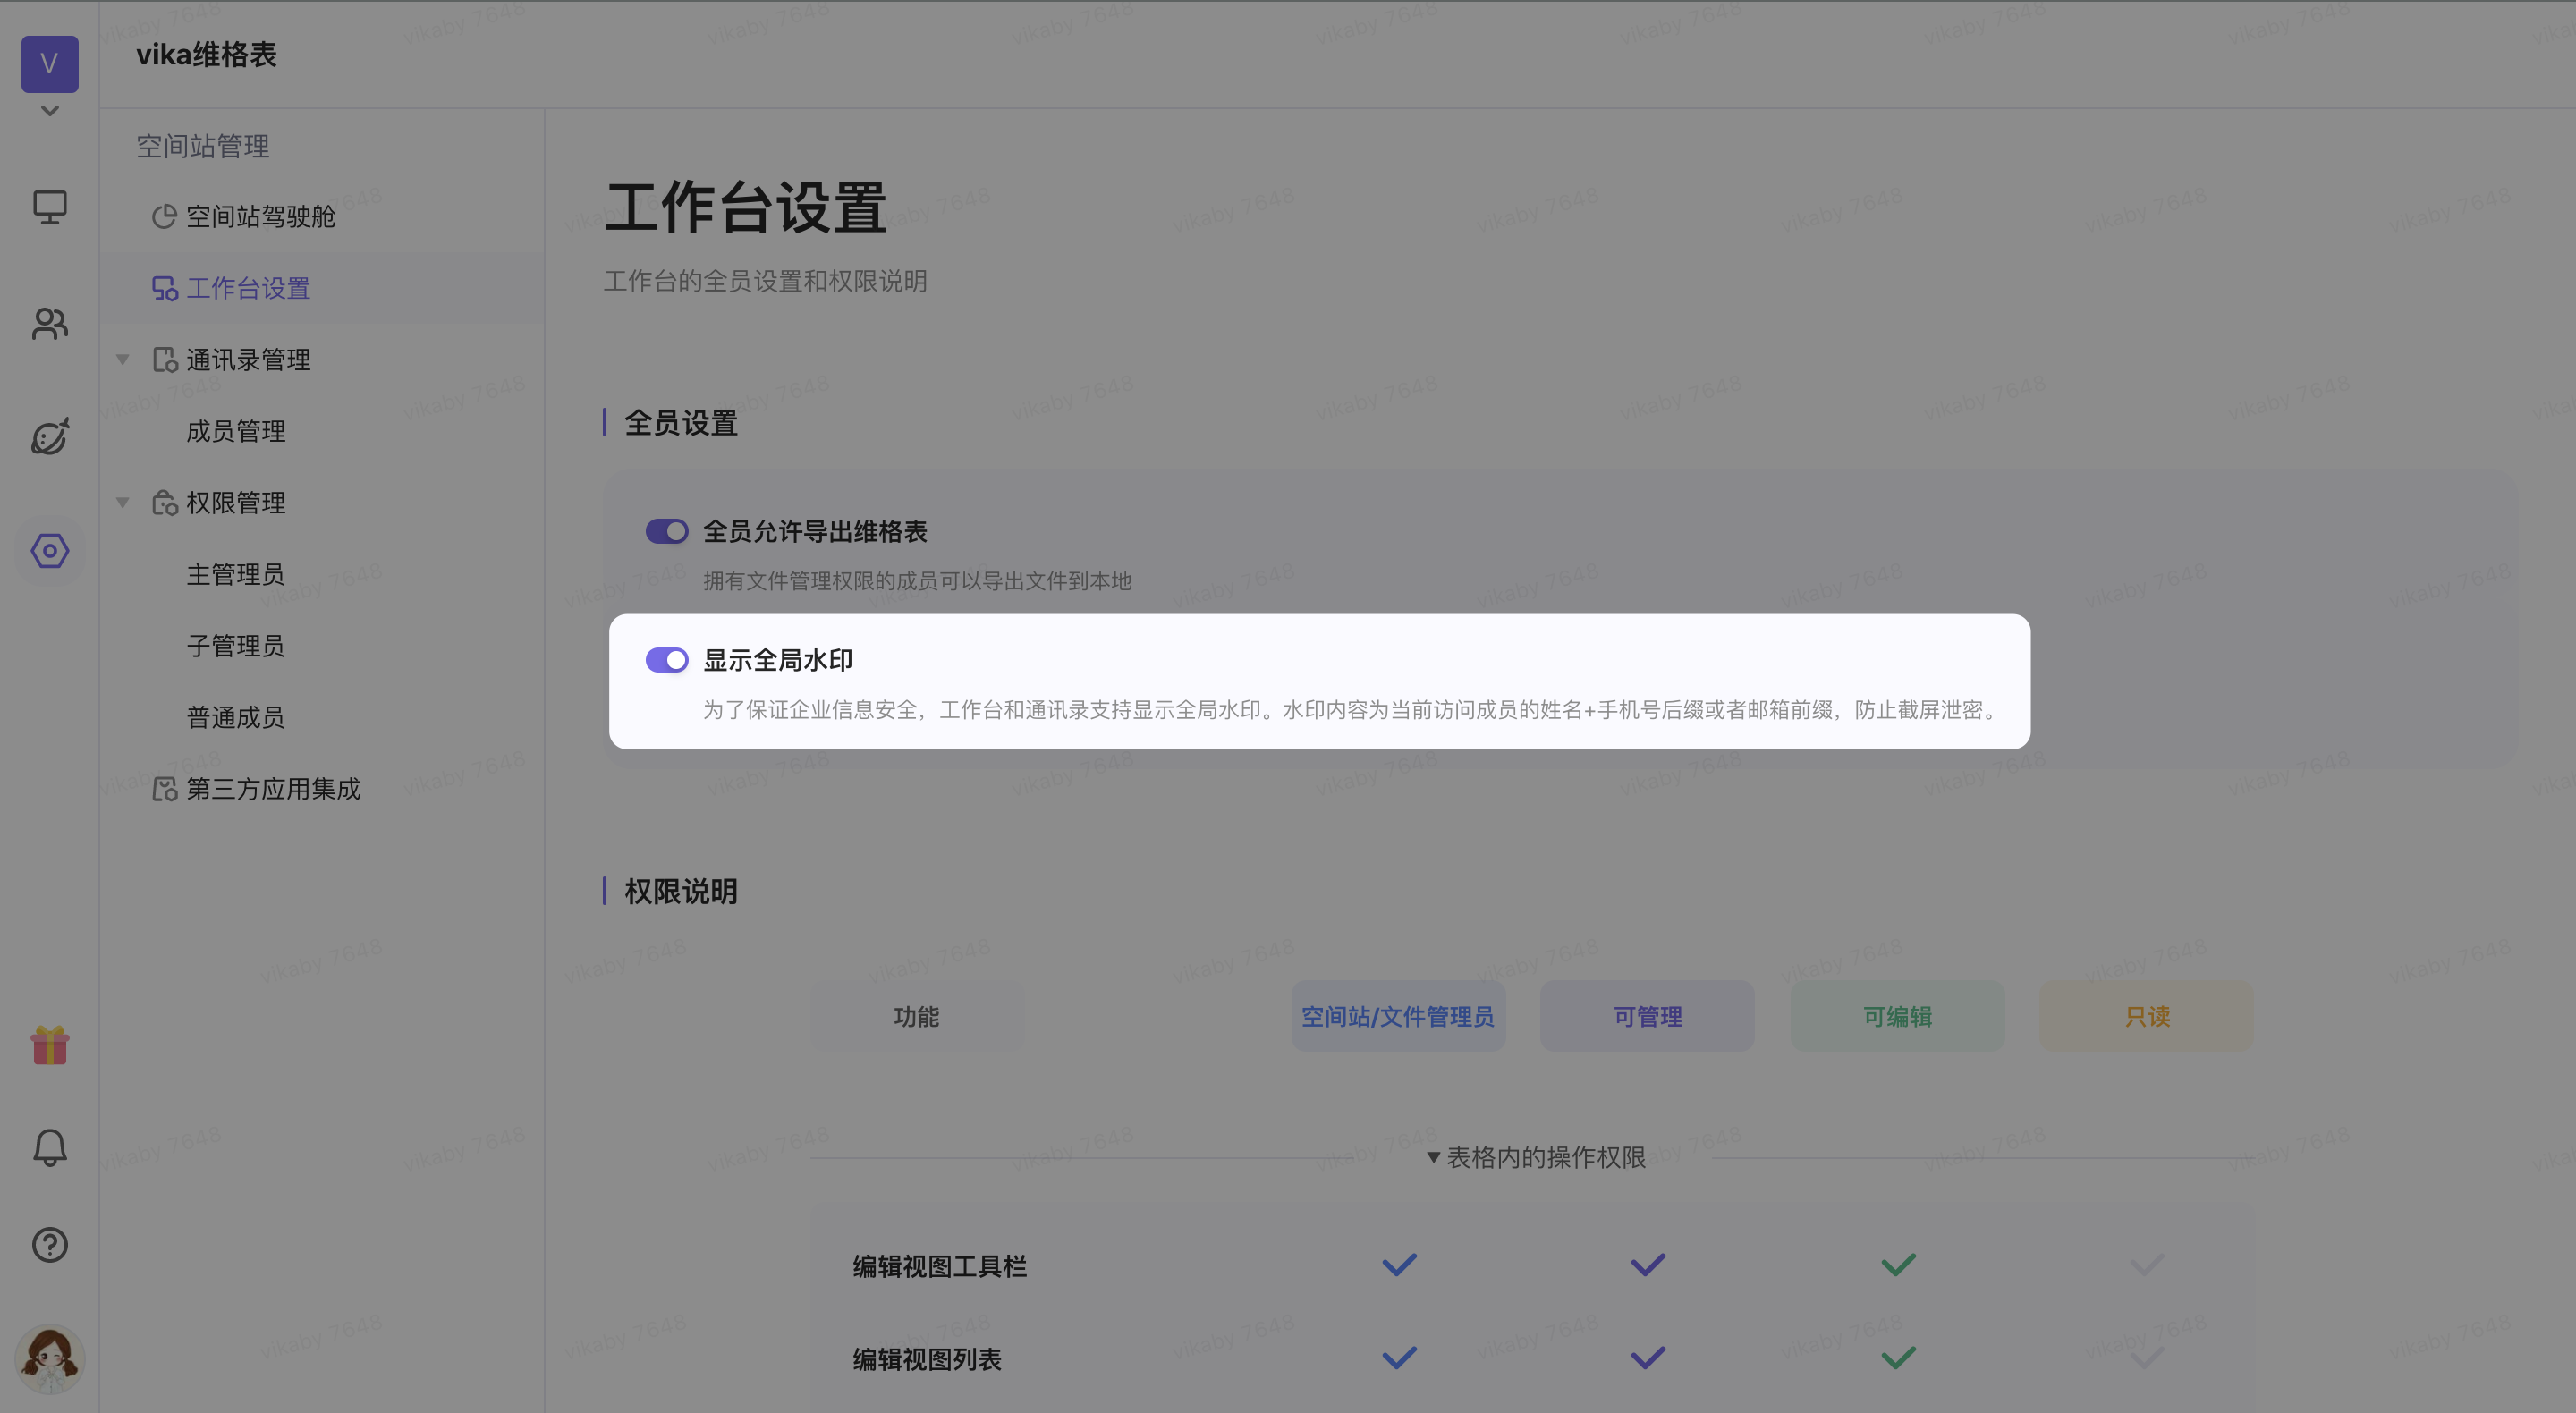
Task: Open the workbench monitor icon in sidebar
Action: pos(49,207)
